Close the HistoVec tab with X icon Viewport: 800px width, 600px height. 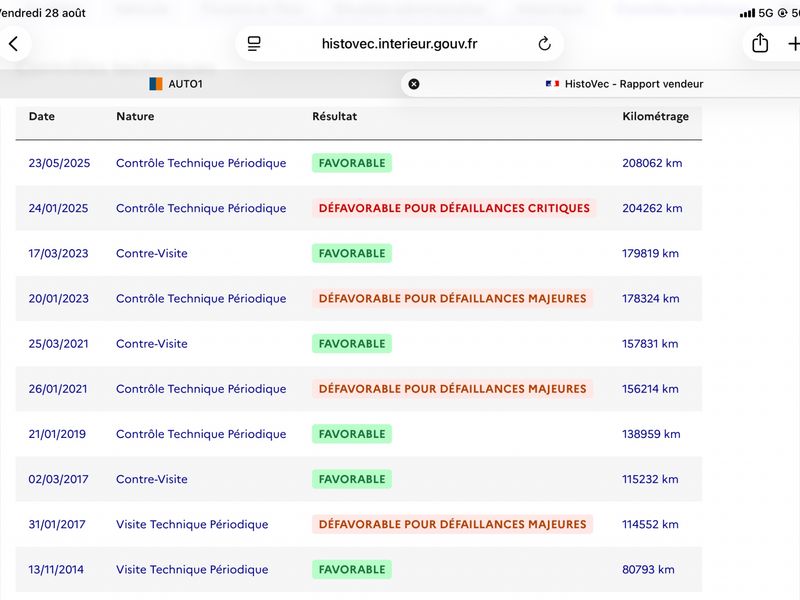point(414,84)
